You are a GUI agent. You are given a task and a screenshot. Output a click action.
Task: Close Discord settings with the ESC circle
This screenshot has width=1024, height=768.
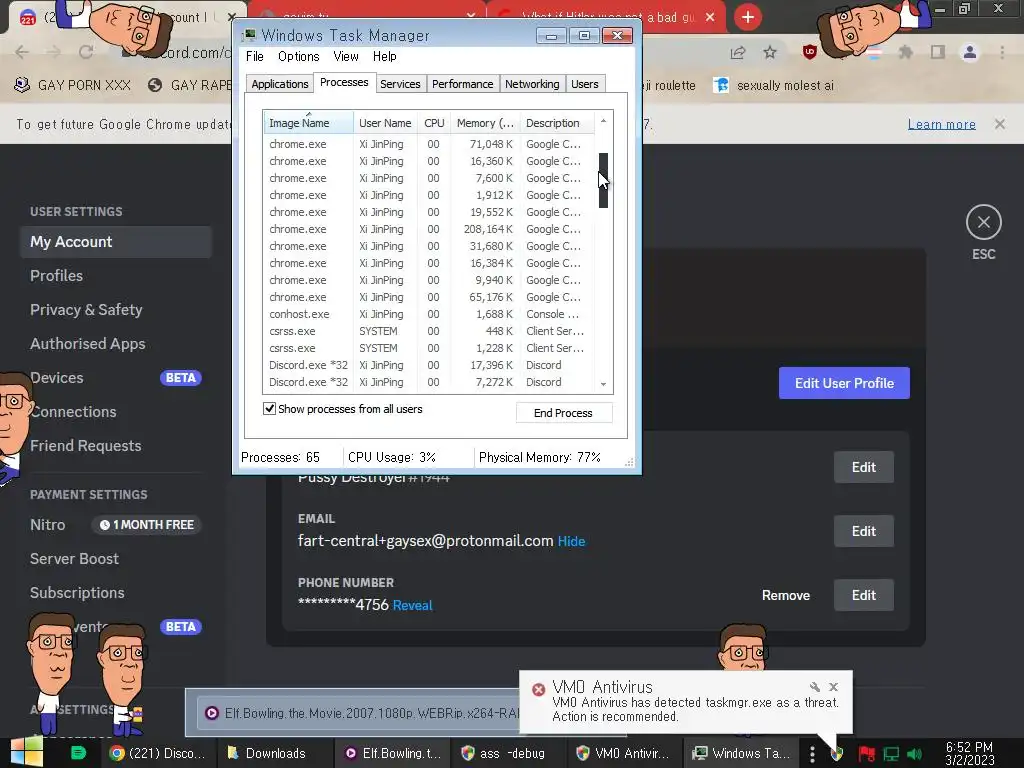(x=984, y=223)
